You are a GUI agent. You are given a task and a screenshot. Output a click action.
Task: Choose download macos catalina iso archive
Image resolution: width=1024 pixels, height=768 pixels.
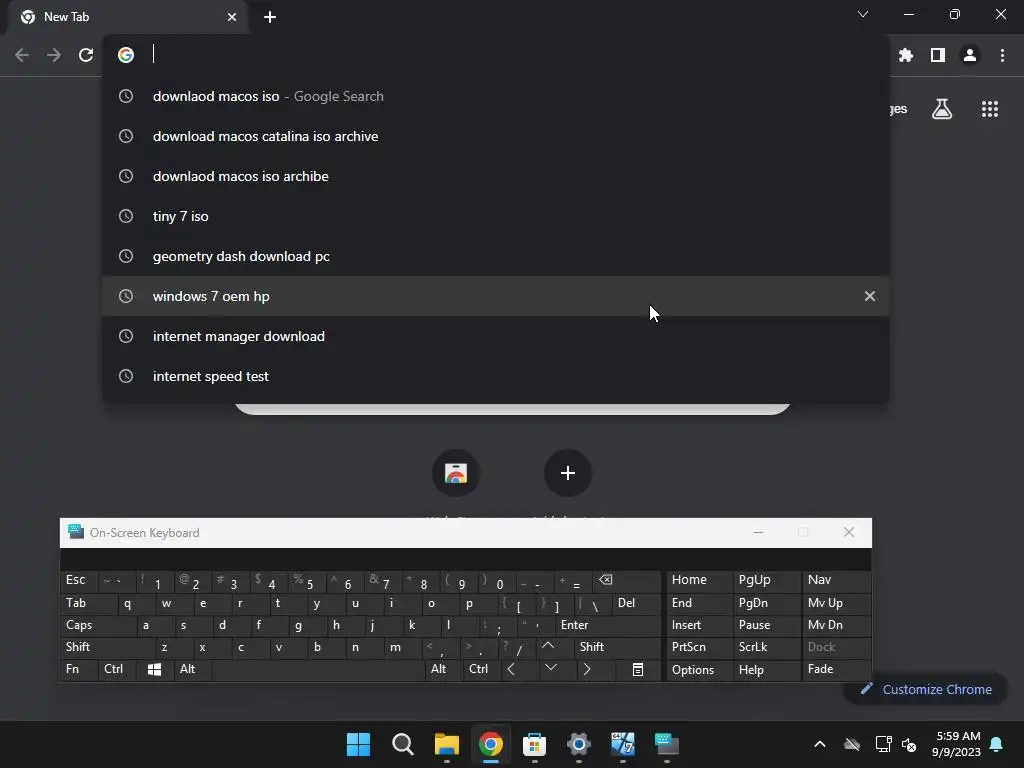point(496,136)
